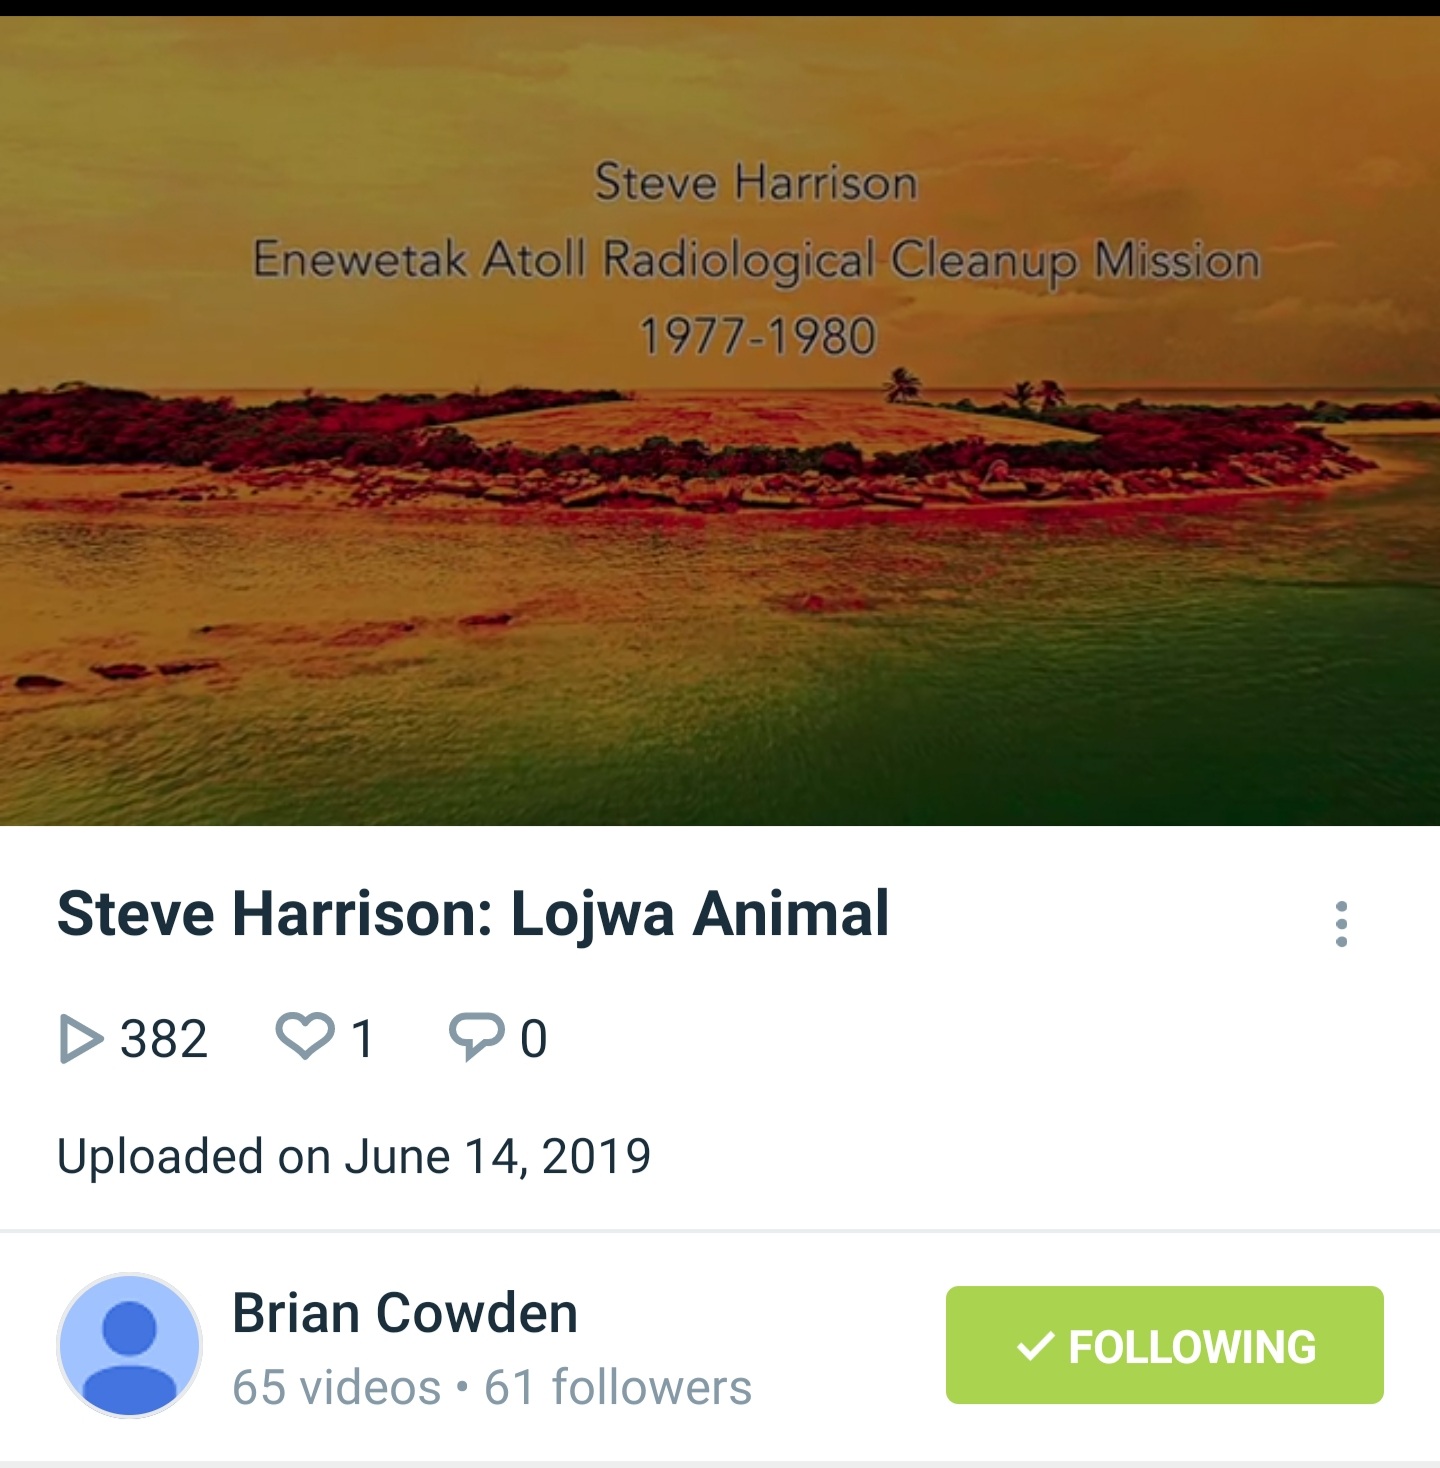Open the three-dot more options menu
This screenshot has height=1468, width=1440.
(1341, 923)
